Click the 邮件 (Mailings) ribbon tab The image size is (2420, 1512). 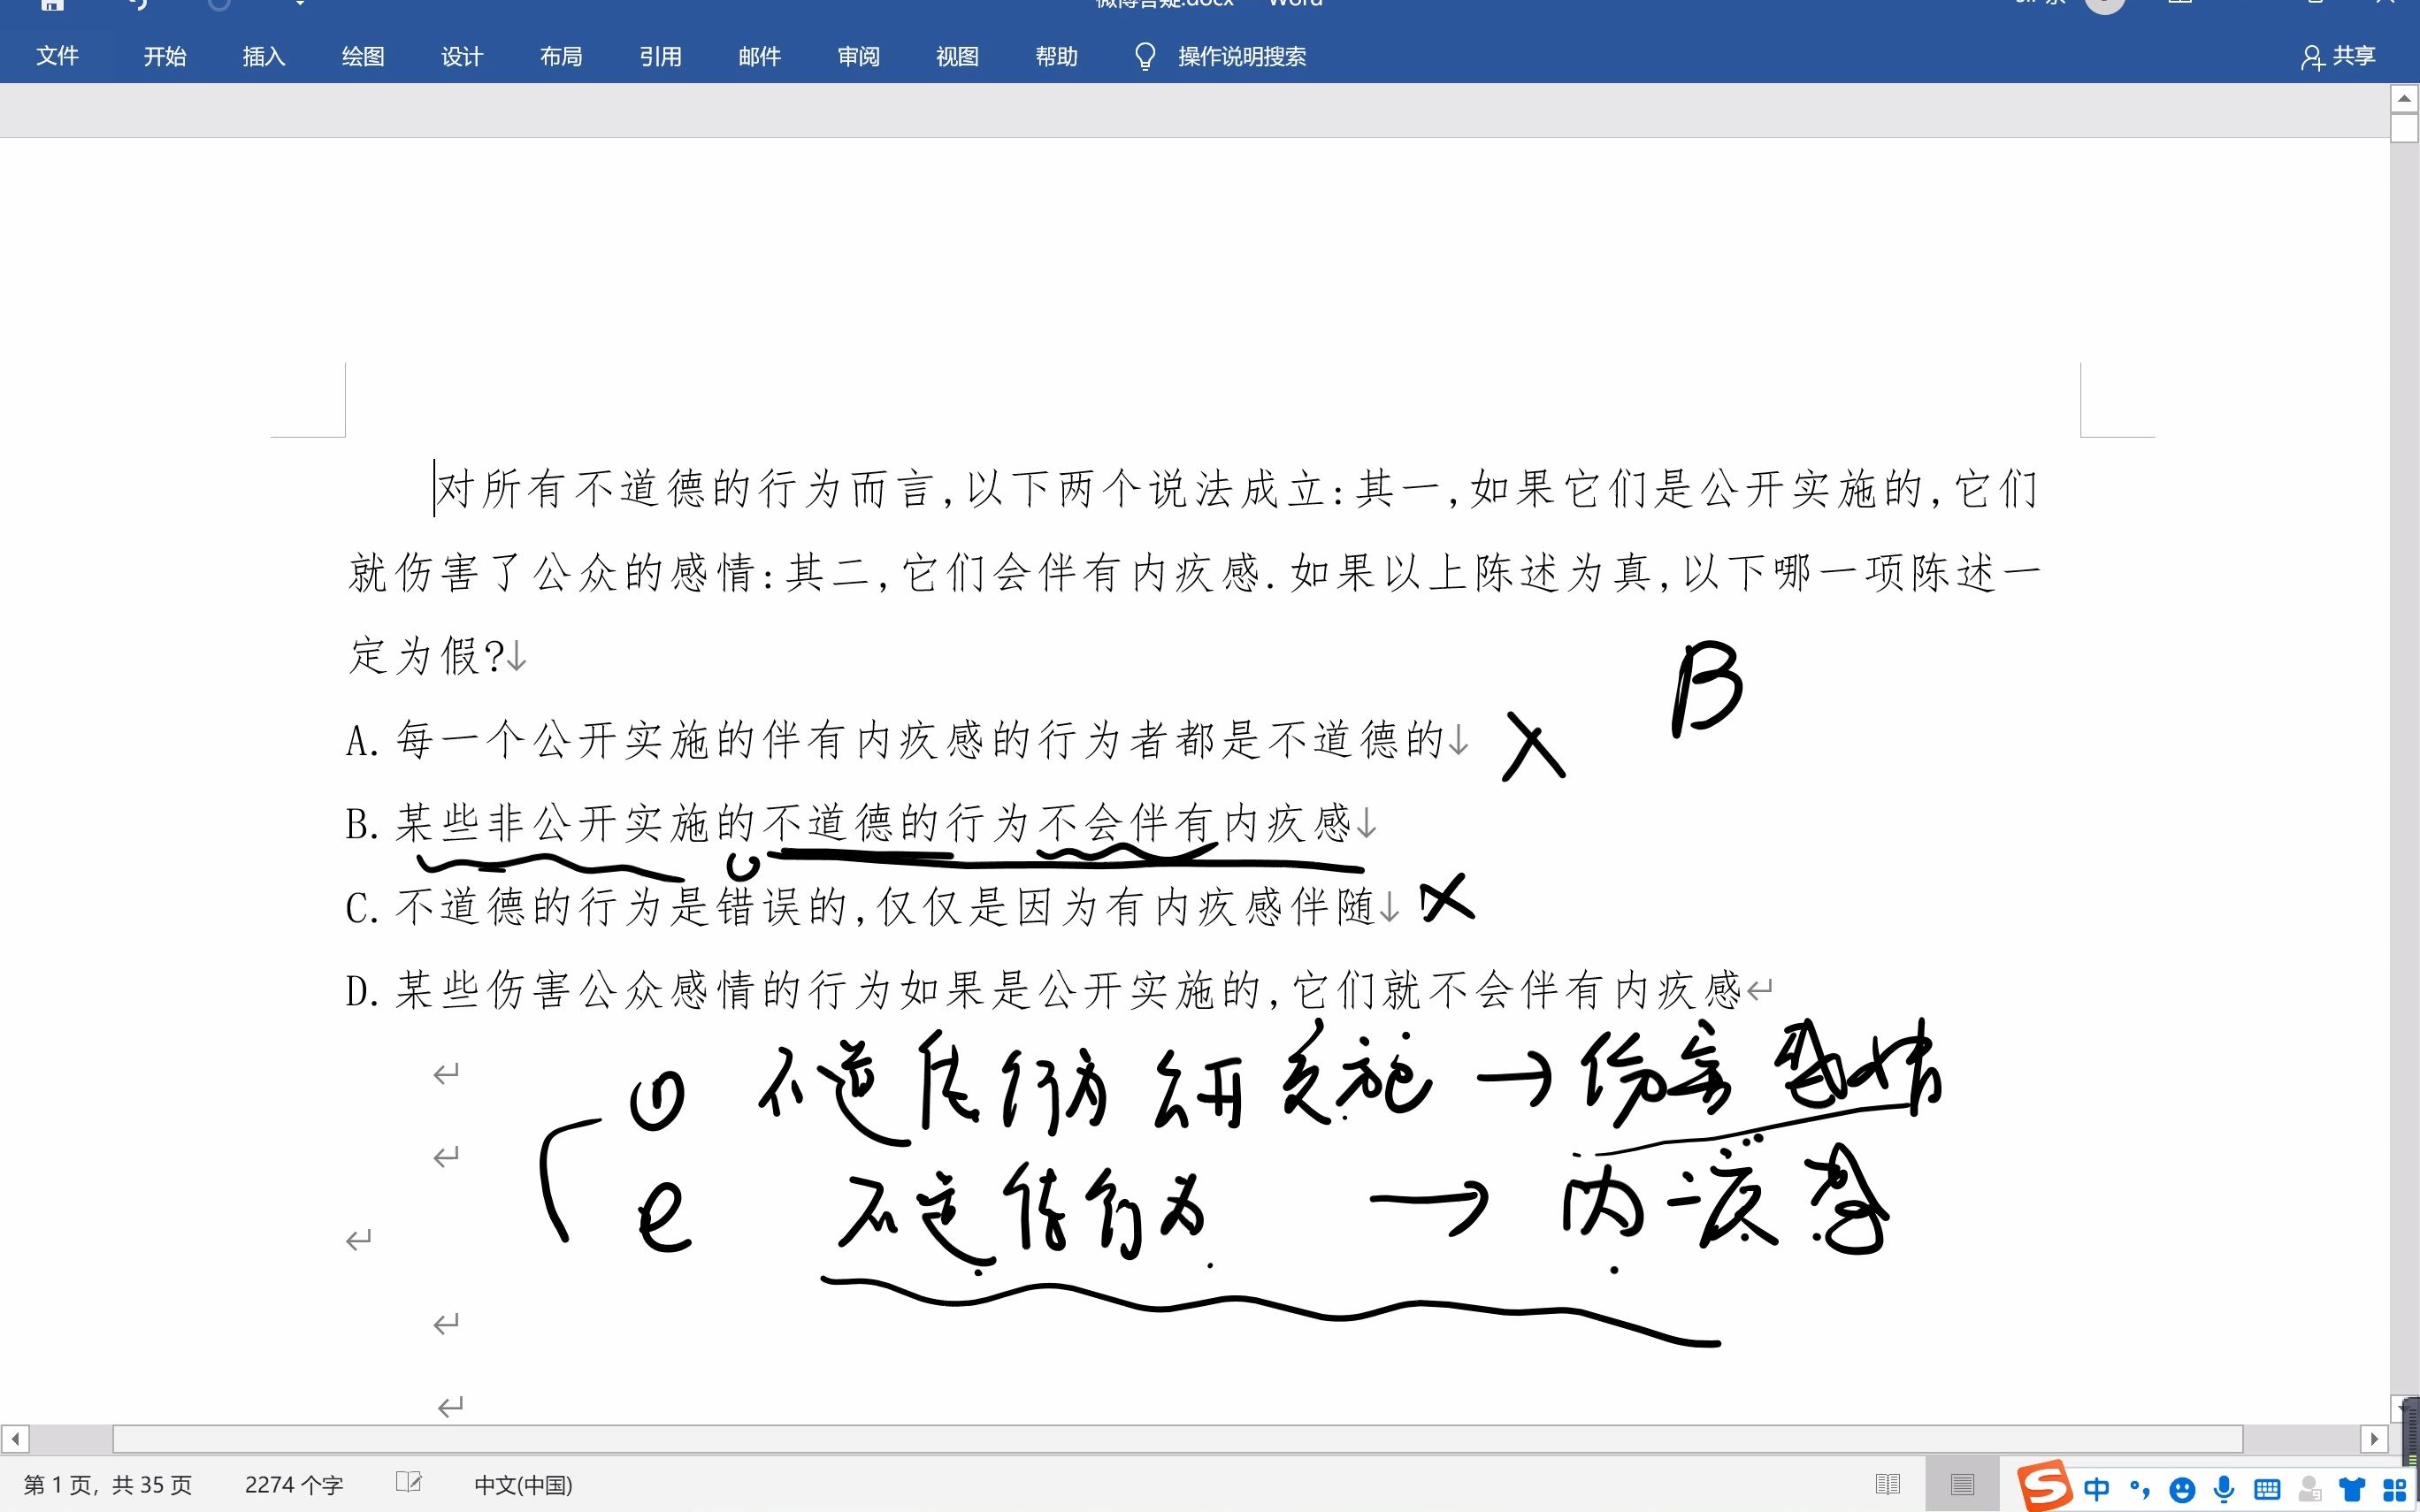point(758,56)
